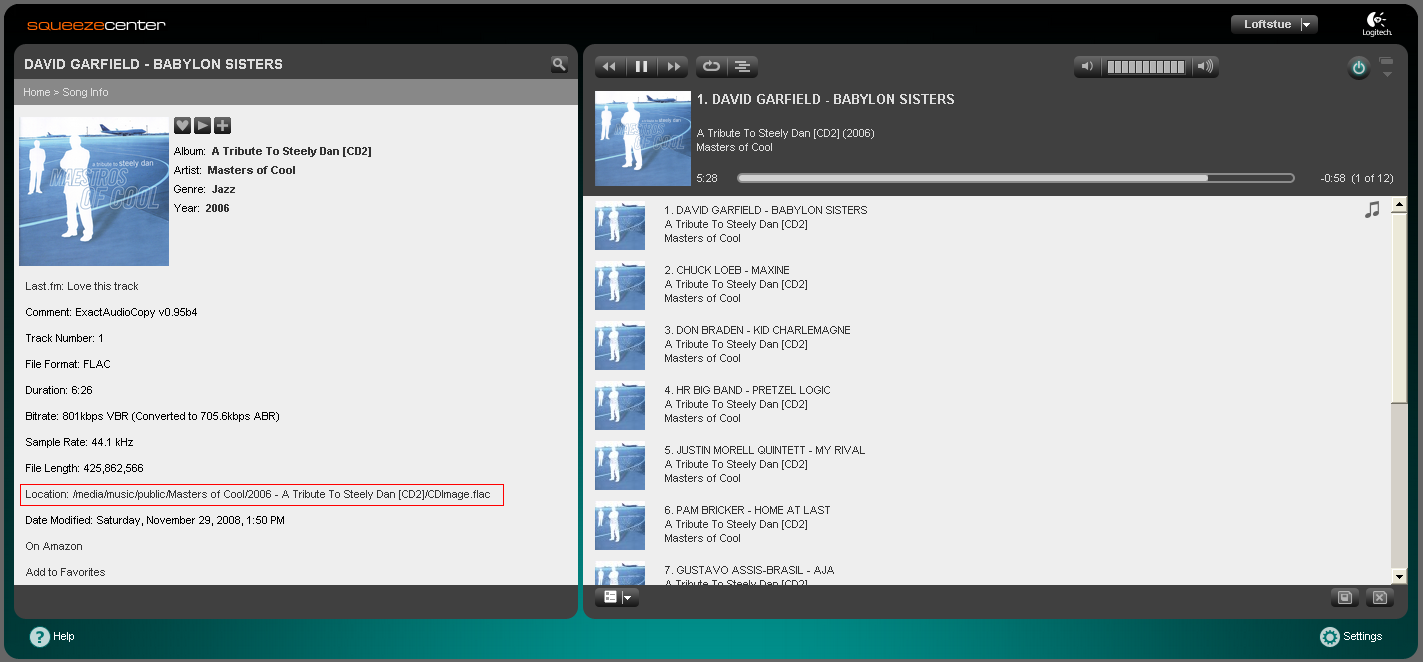The image size is (1423, 662).
Task: Skip to next track with fast-forward button
Action: [x=674, y=67]
